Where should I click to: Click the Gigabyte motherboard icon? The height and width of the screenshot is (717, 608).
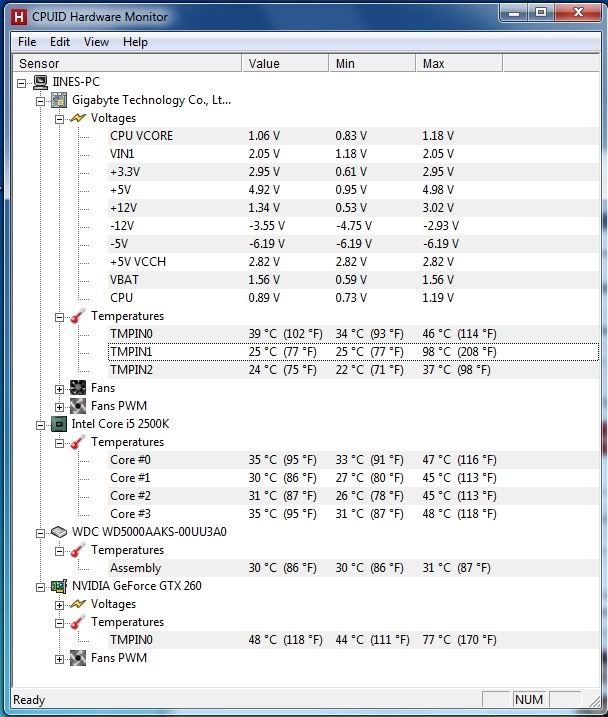pyautogui.click(x=59, y=100)
